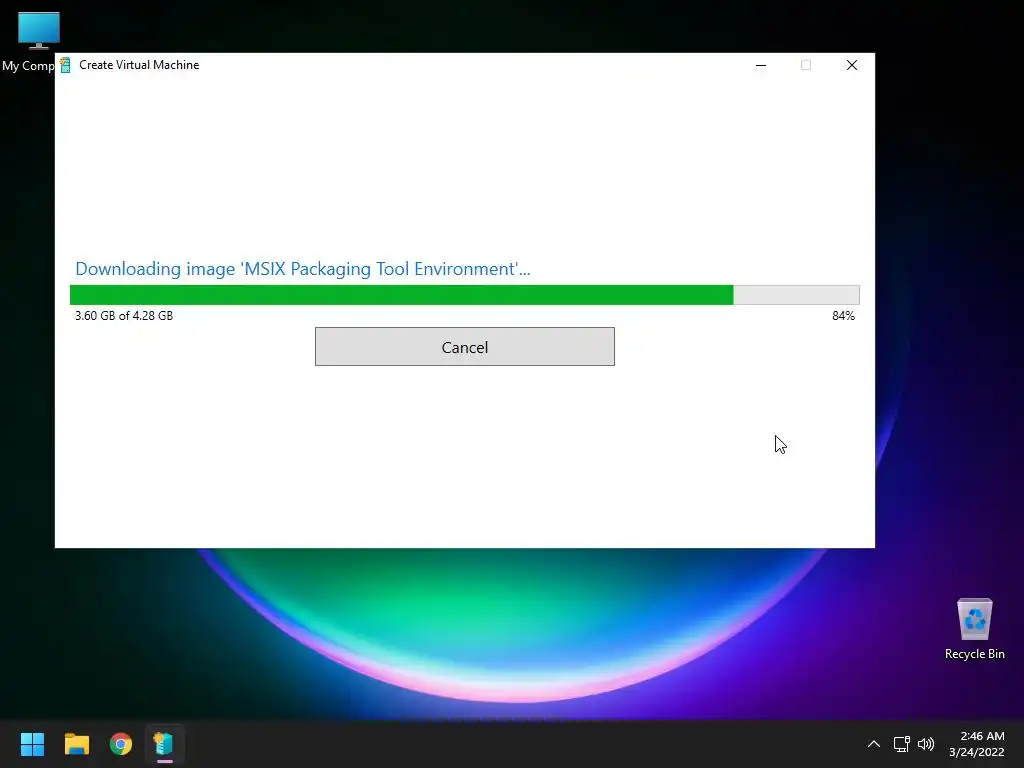Image resolution: width=1024 pixels, height=768 pixels.
Task: Click the Create Virtual Machine title icon
Action: (x=65, y=65)
